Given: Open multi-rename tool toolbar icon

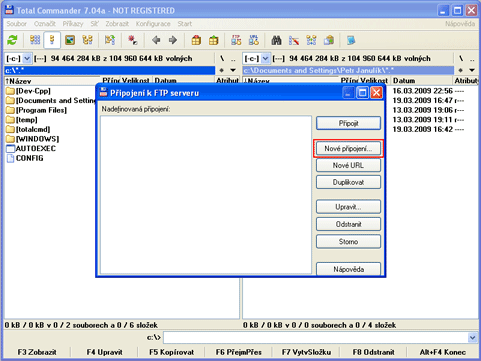Looking at the screenshot, I should coord(294,40).
